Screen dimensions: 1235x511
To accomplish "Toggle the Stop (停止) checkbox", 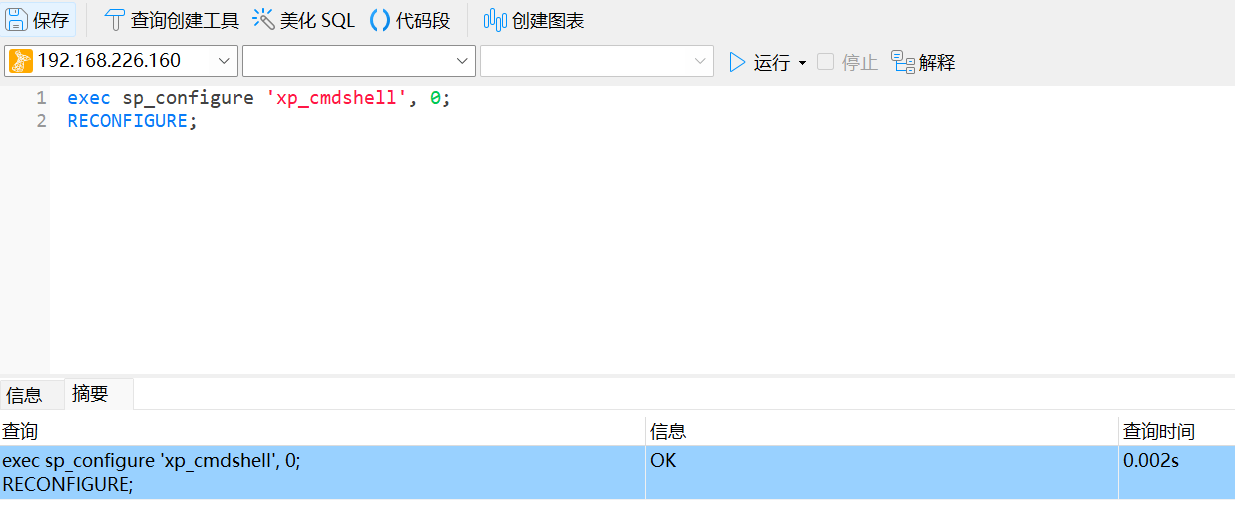I will (825, 62).
